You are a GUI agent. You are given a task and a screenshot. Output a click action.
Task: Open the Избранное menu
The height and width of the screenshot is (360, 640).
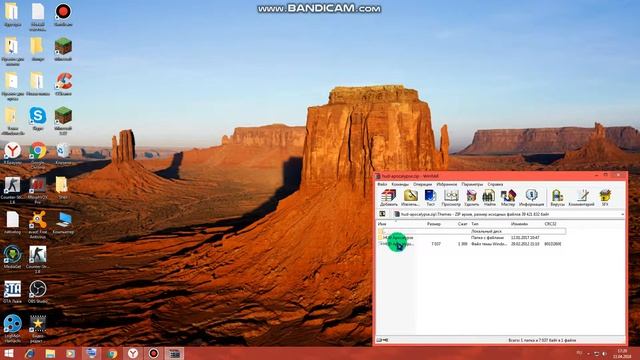(447, 184)
